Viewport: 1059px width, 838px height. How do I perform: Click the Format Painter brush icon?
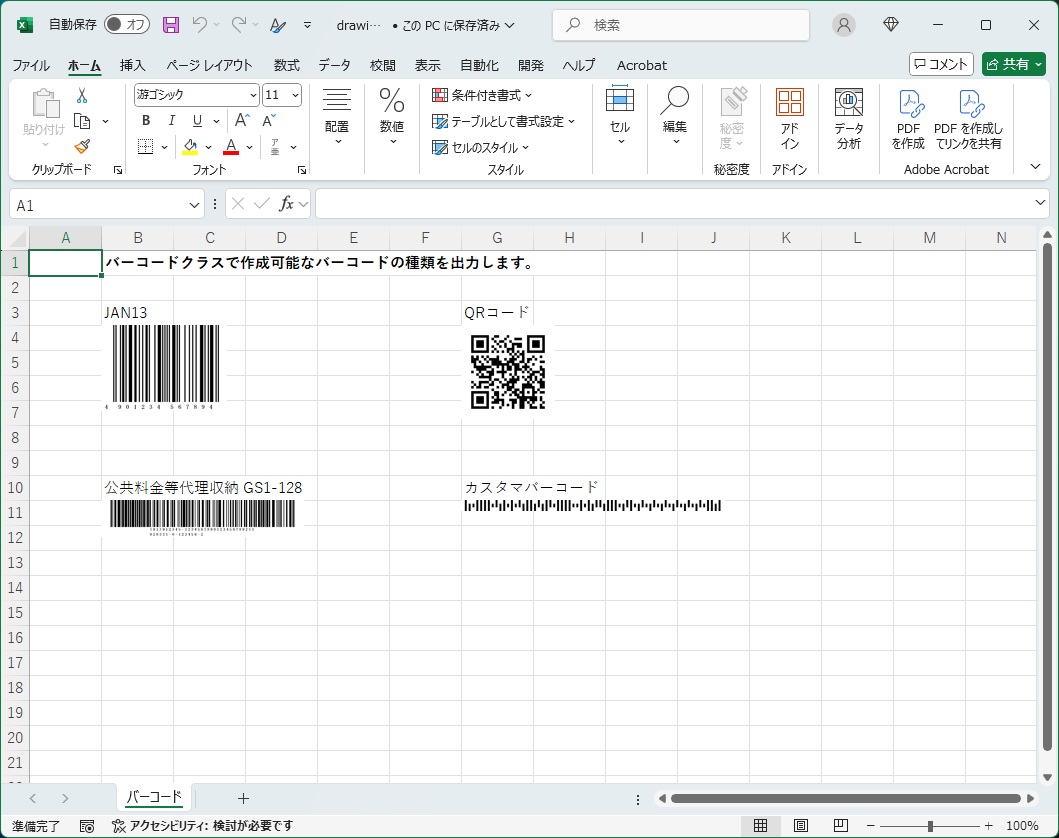(82, 147)
